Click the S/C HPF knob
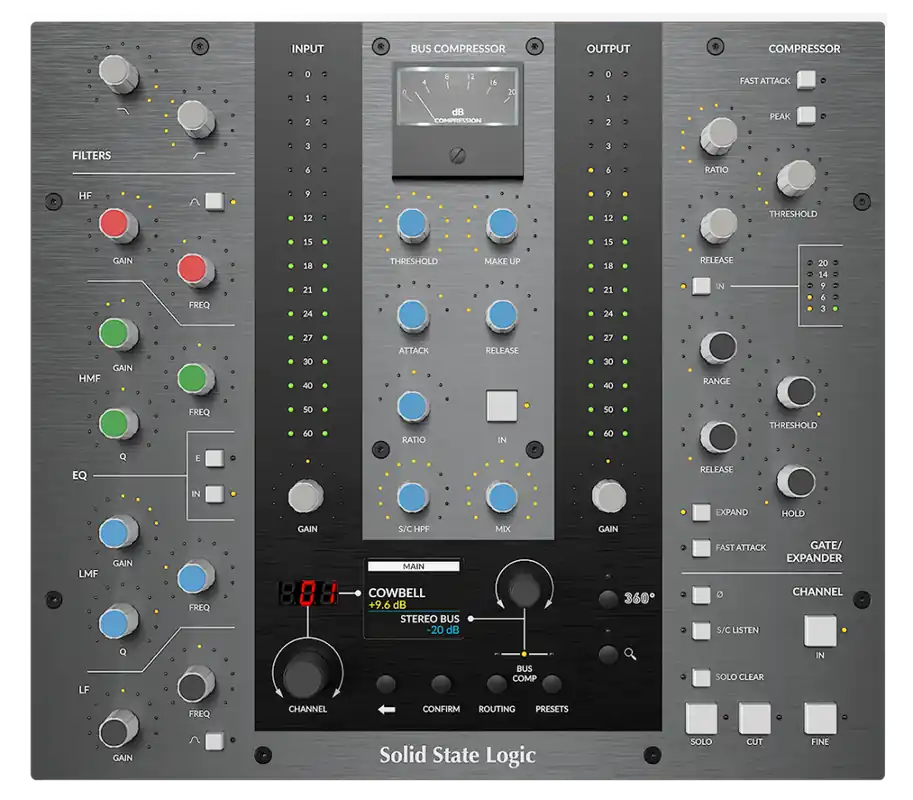Image resolution: width=913 pixels, height=800 pixels. 413,497
